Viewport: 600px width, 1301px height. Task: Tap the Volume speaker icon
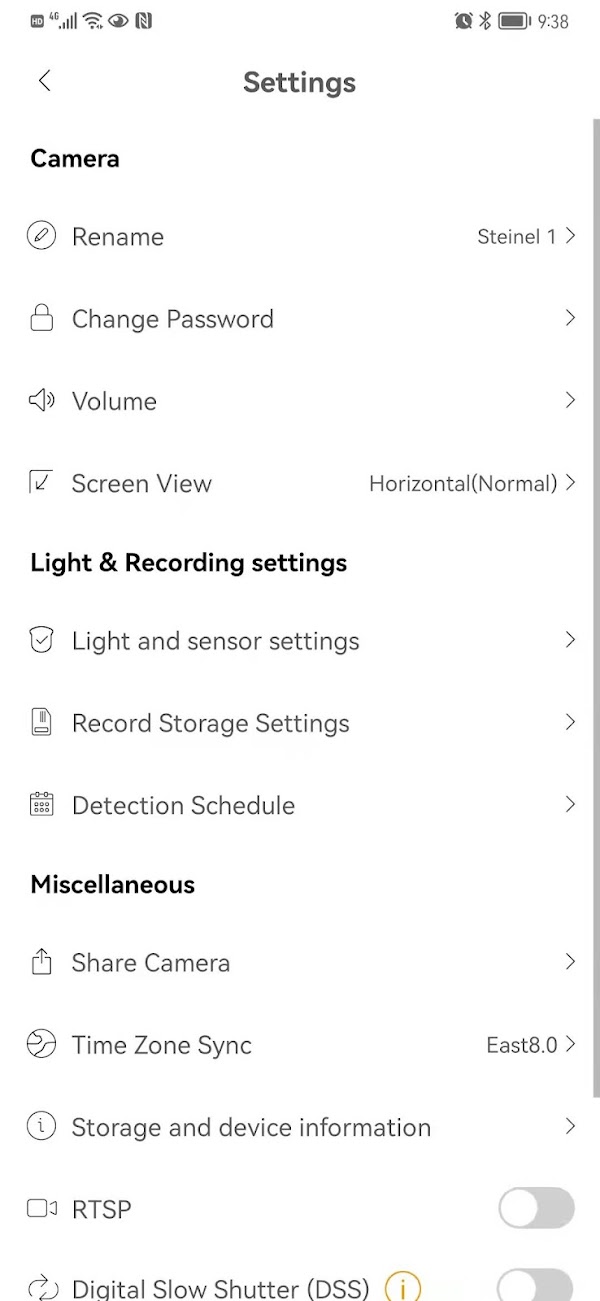coord(41,401)
